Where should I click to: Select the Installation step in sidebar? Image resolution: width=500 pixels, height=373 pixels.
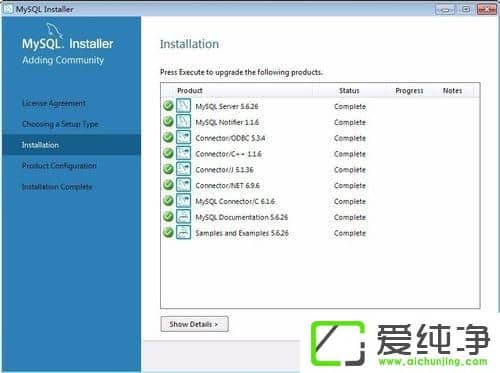point(71,145)
